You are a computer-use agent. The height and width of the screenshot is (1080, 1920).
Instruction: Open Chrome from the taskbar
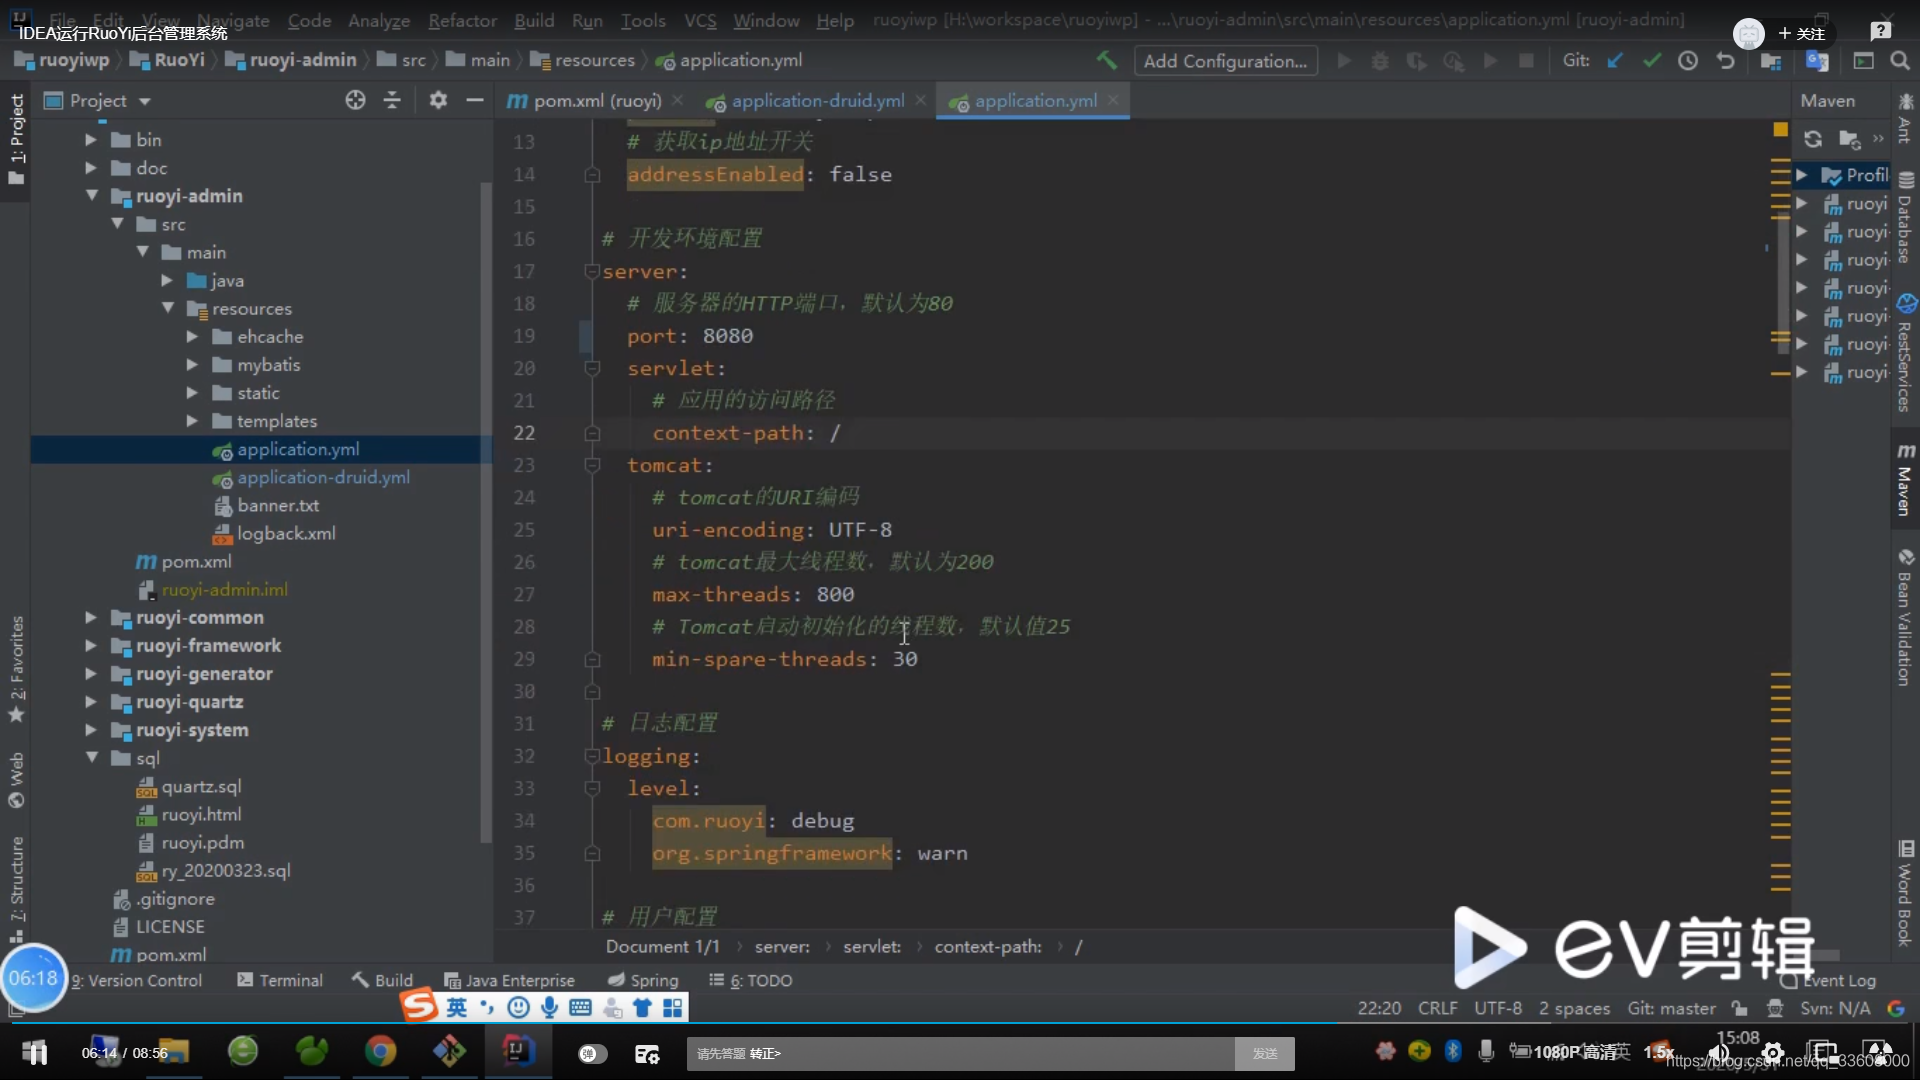[x=380, y=1051]
